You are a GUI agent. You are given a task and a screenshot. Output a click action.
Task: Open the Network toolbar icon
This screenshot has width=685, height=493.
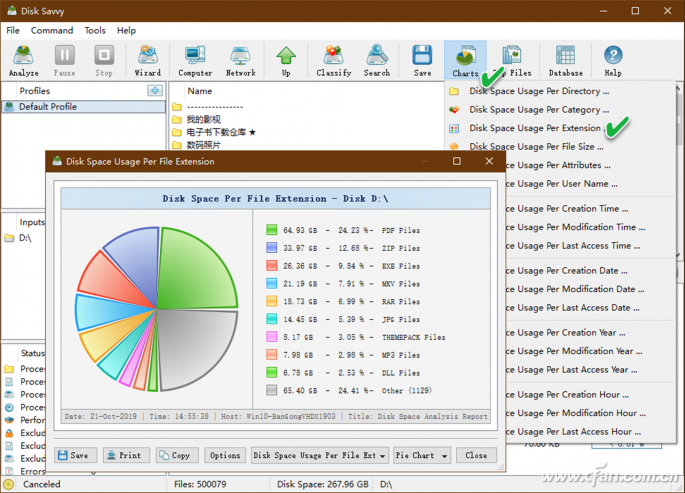pos(241,61)
